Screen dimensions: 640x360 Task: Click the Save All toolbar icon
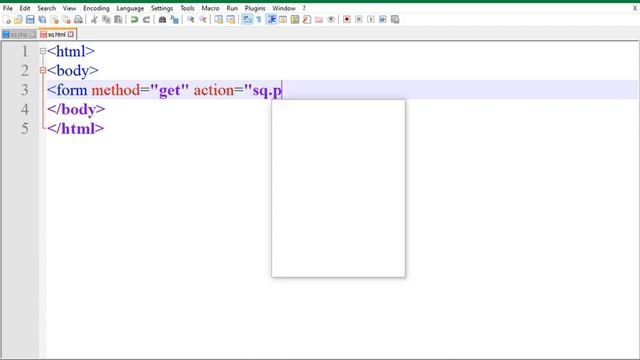(42, 20)
